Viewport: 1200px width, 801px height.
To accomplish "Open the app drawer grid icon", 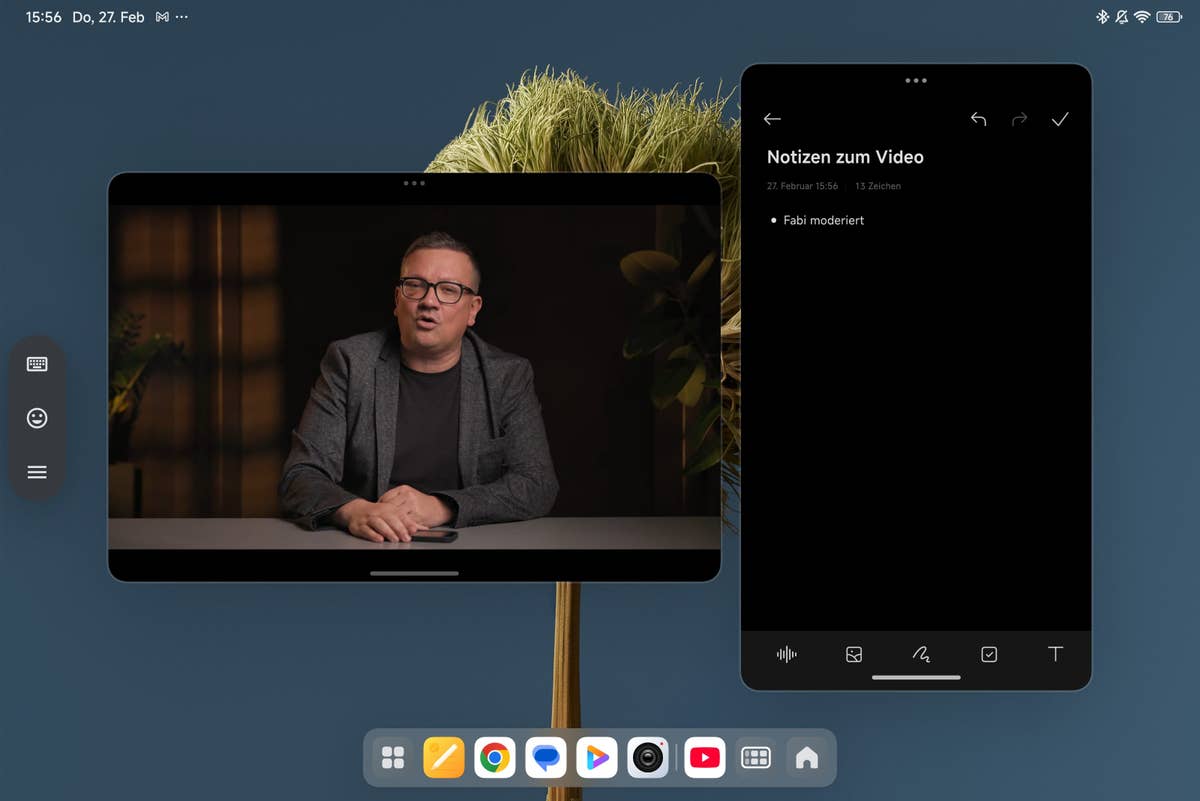I will coord(393,758).
